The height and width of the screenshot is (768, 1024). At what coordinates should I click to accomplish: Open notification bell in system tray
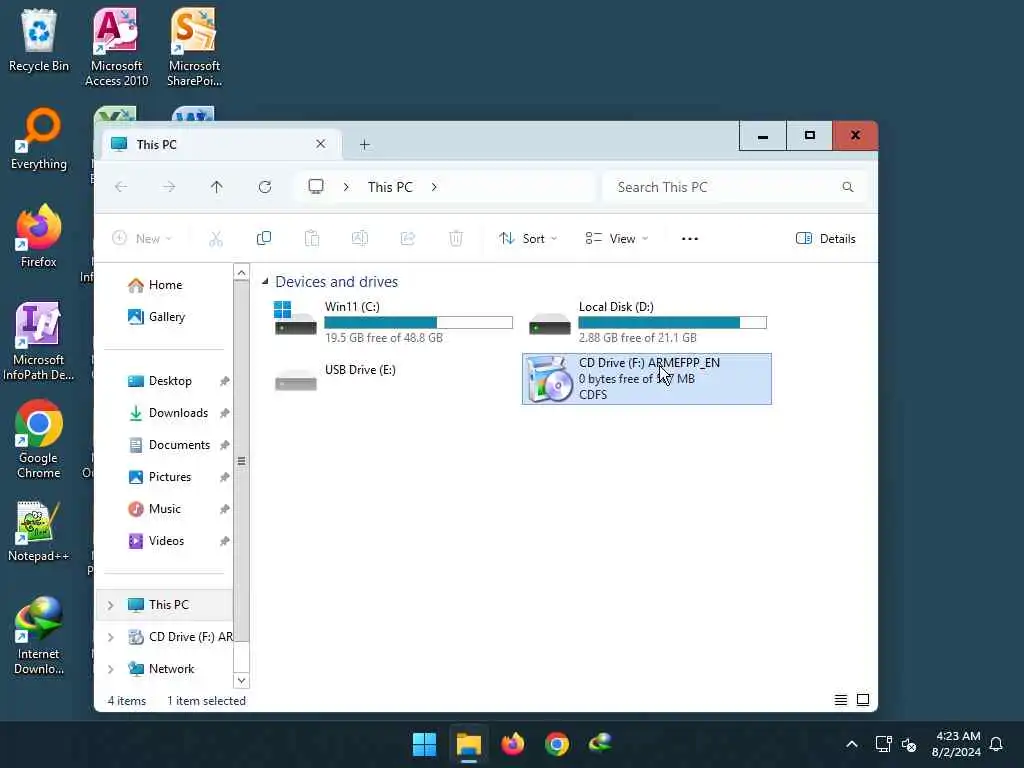click(x=996, y=744)
